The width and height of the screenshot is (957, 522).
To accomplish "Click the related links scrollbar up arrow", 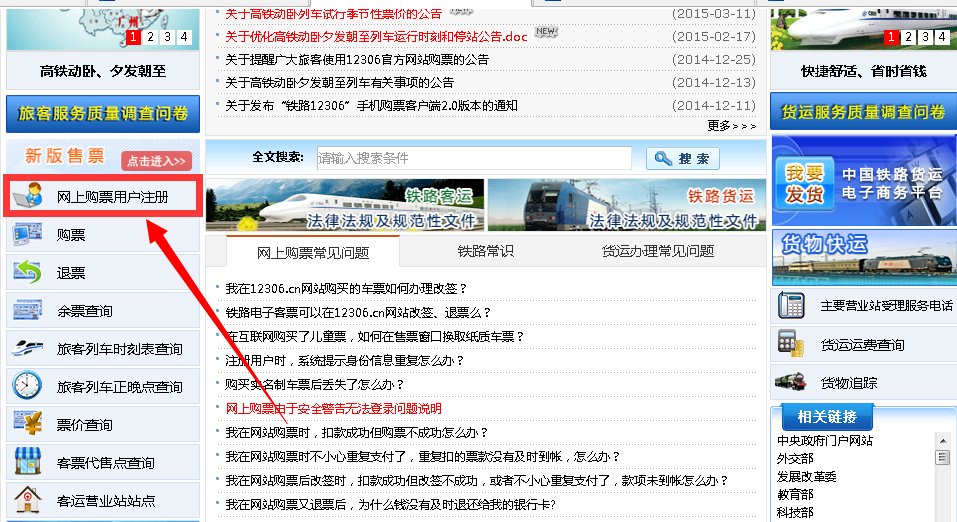I will tap(943, 440).
